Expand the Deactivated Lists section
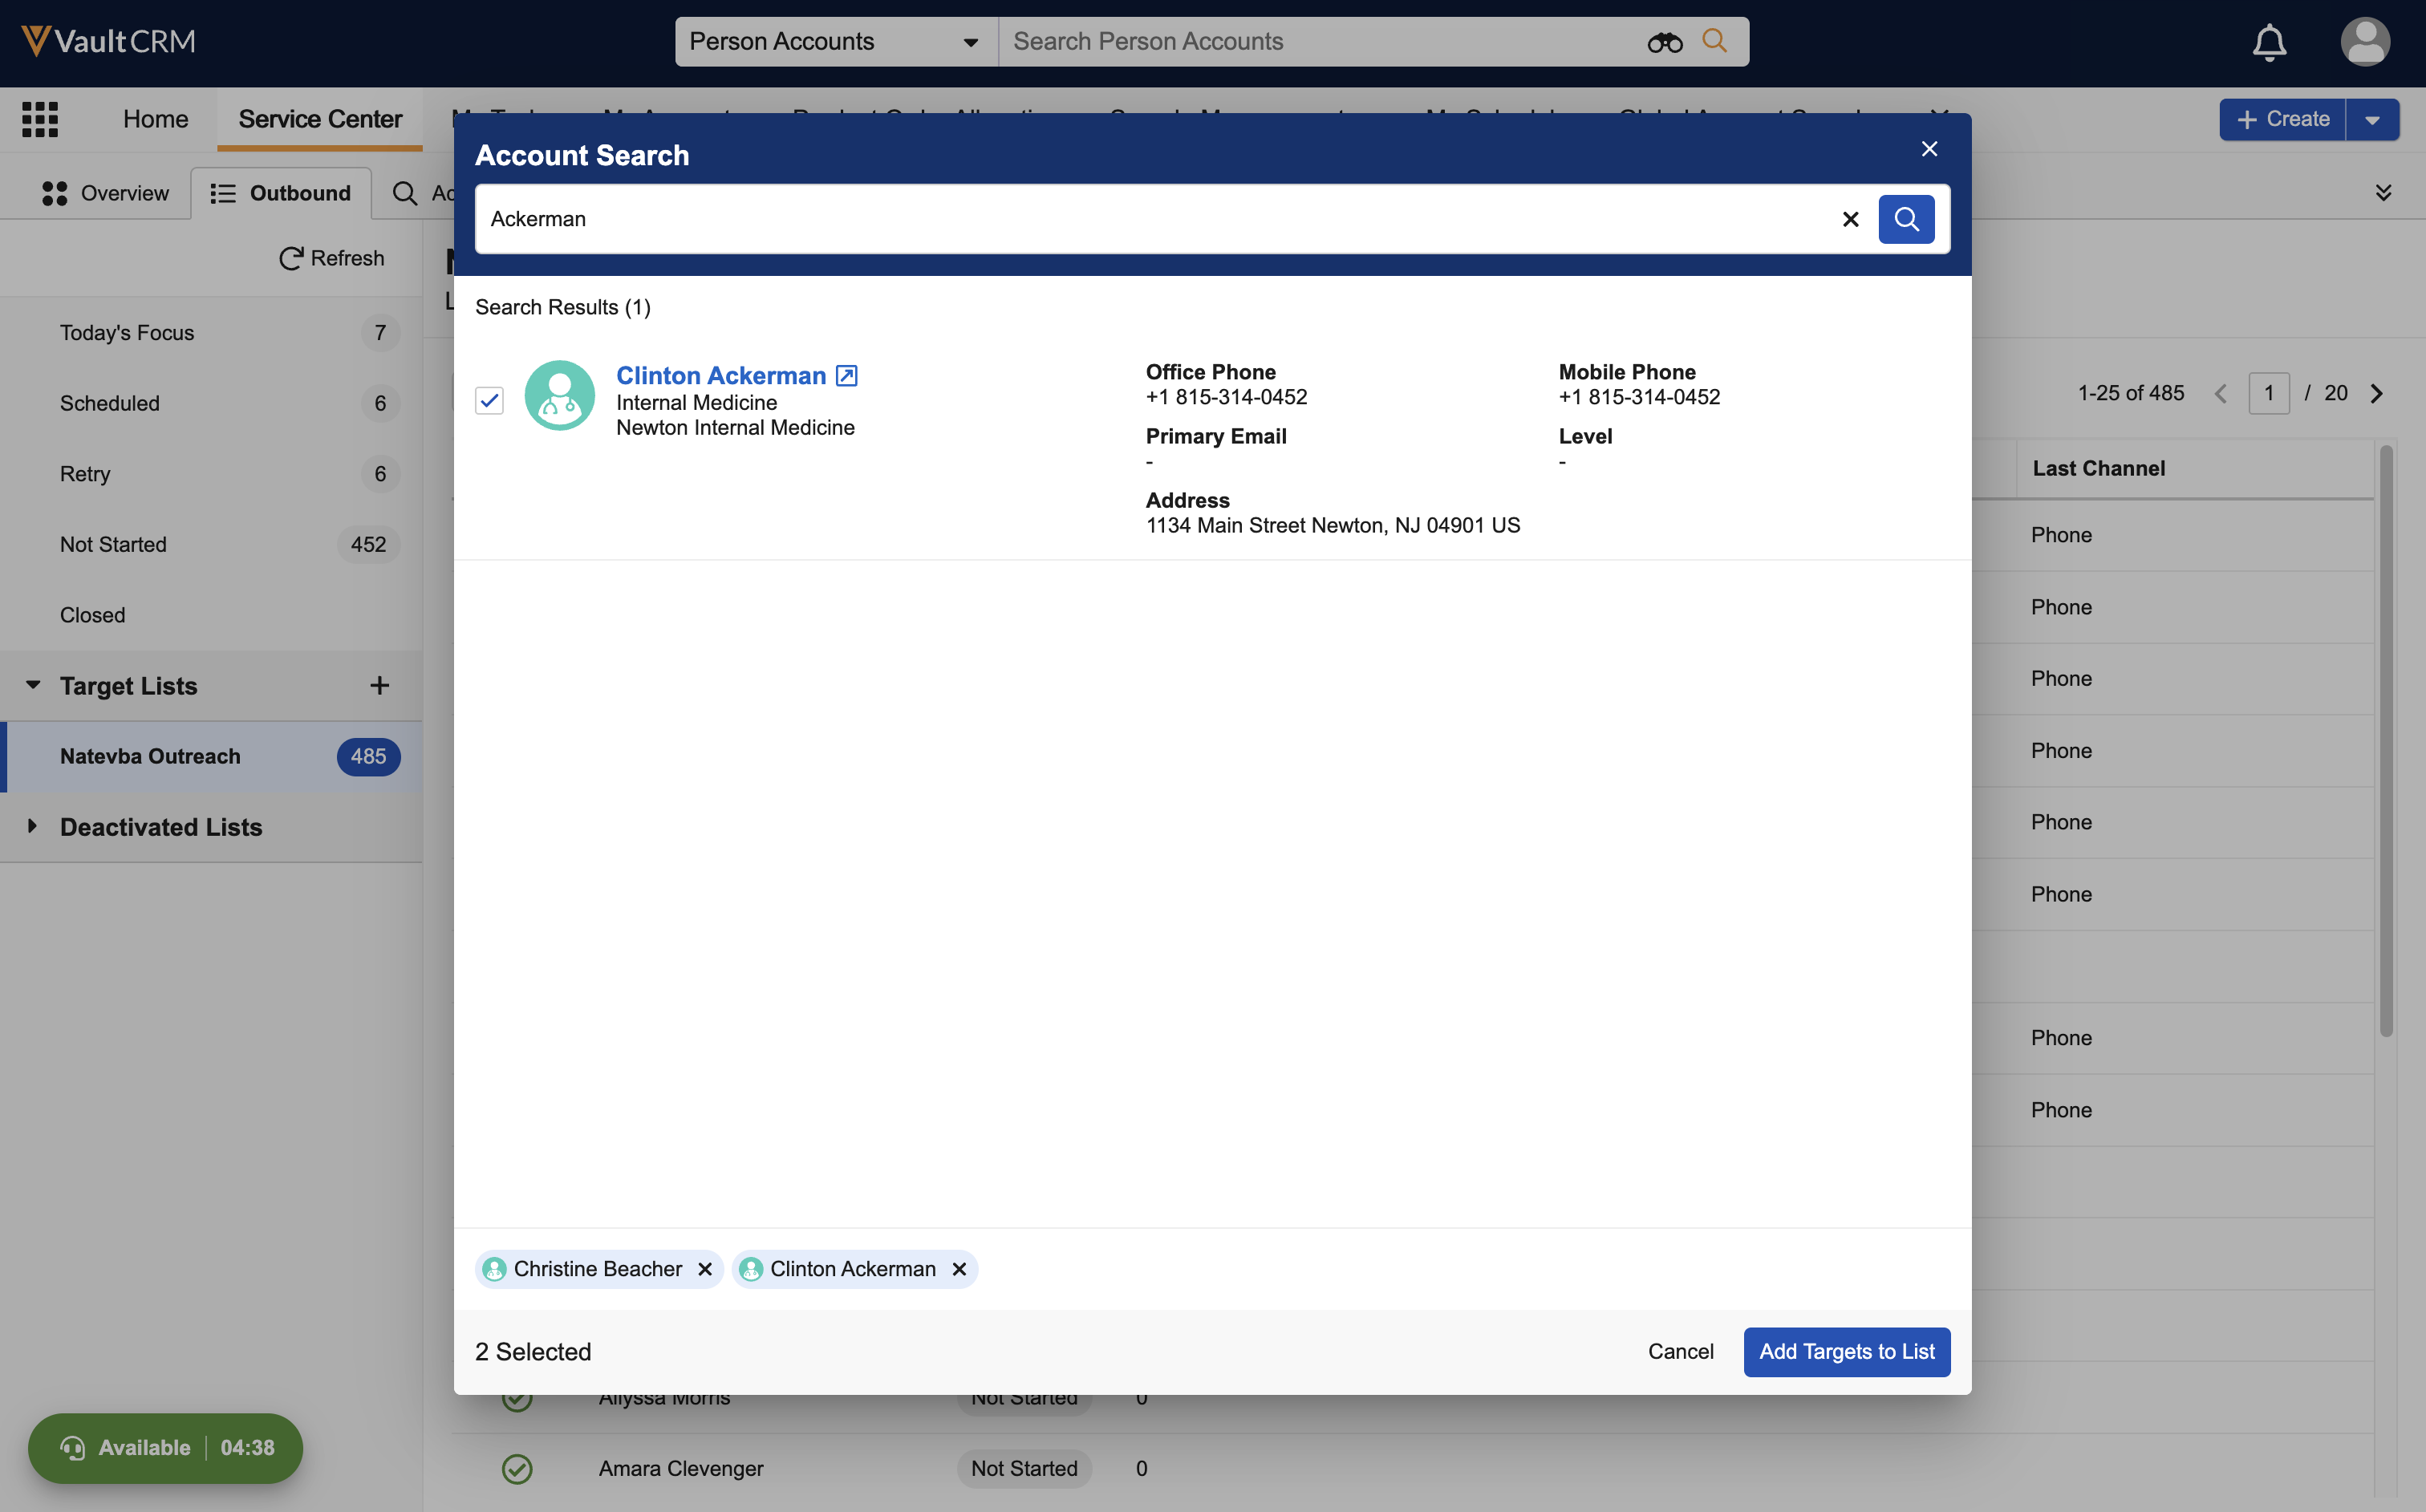This screenshot has width=2426, height=1512. coord(32,826)
